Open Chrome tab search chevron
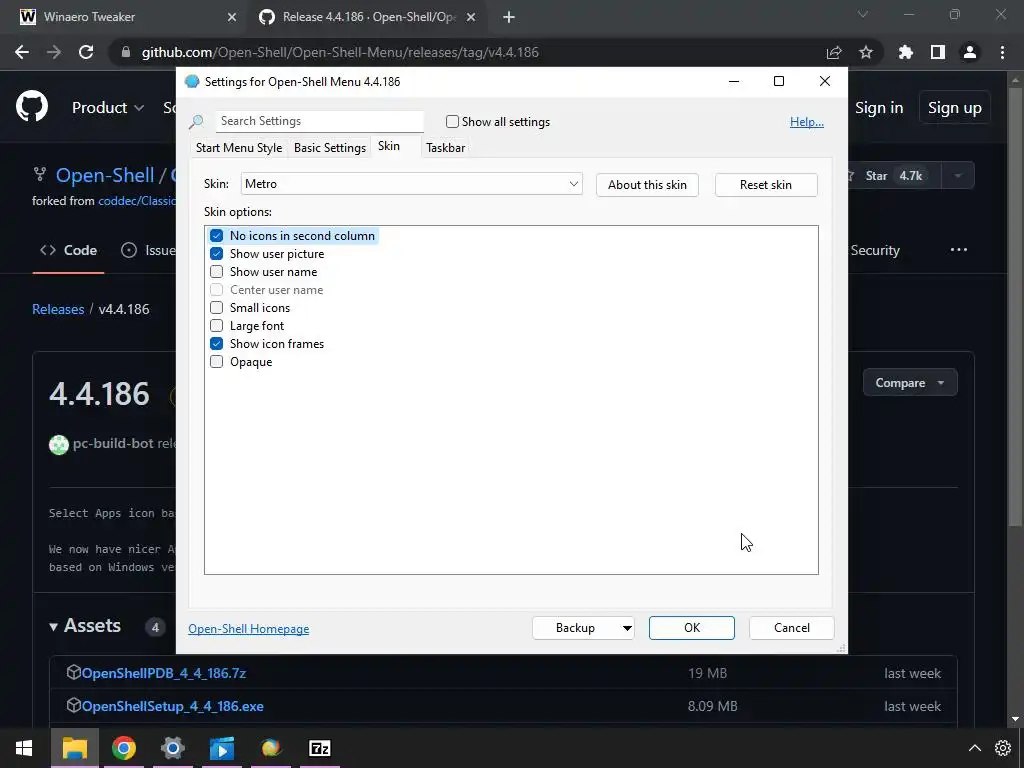Viewport: 1024px width, 768px height. click(x=863, y=14)
